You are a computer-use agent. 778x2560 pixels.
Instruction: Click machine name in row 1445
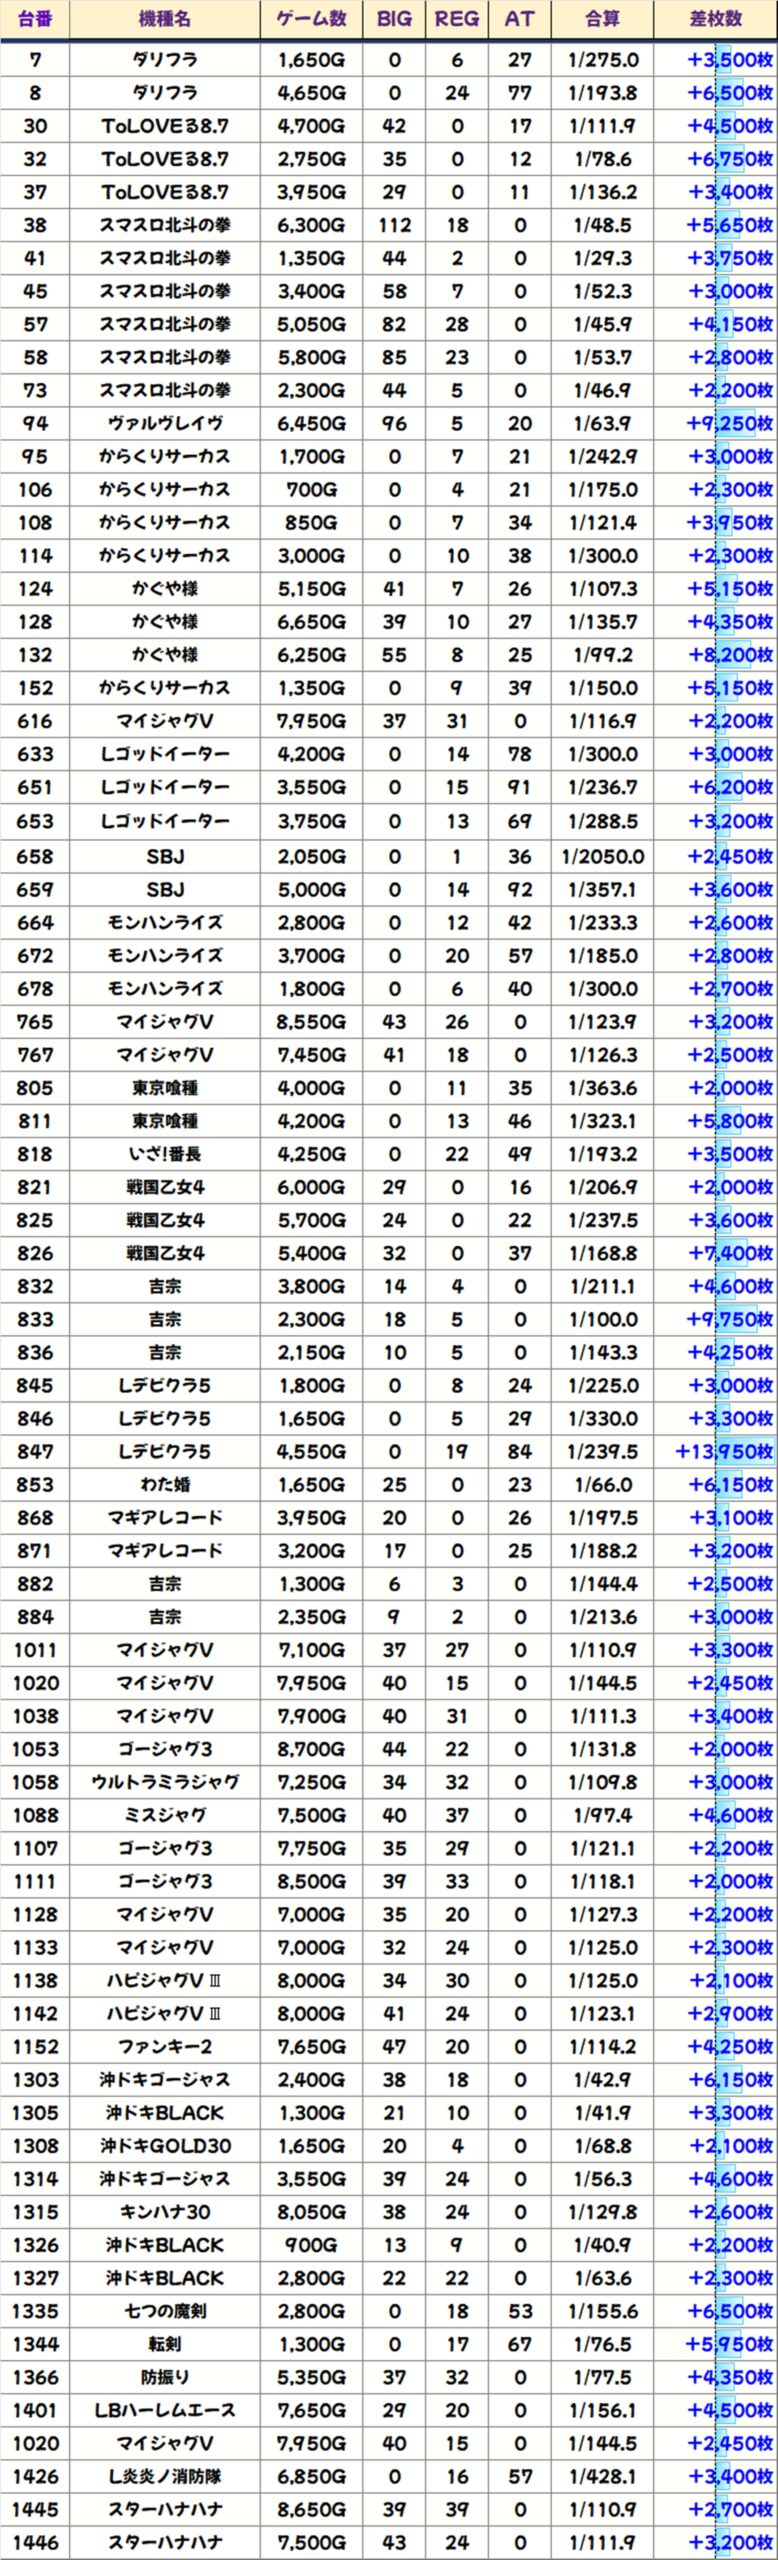(x=165, y=2509)
